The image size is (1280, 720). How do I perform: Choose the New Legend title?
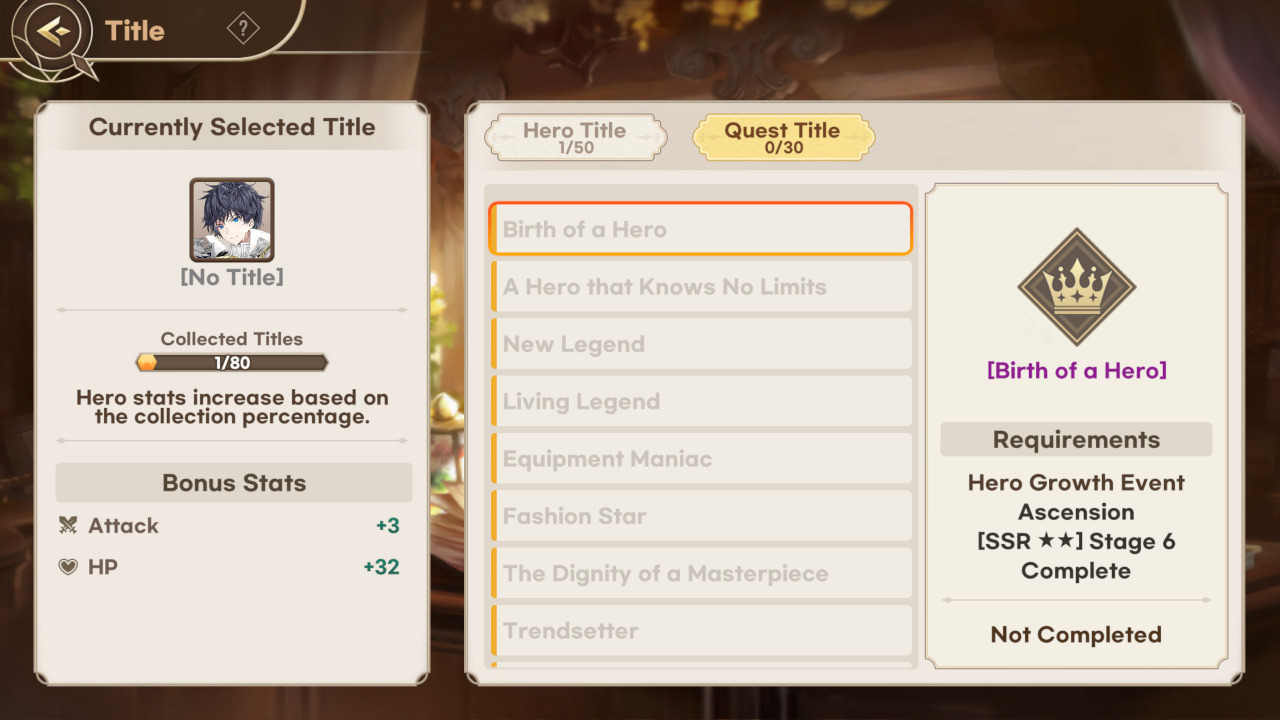coord(700,344)
